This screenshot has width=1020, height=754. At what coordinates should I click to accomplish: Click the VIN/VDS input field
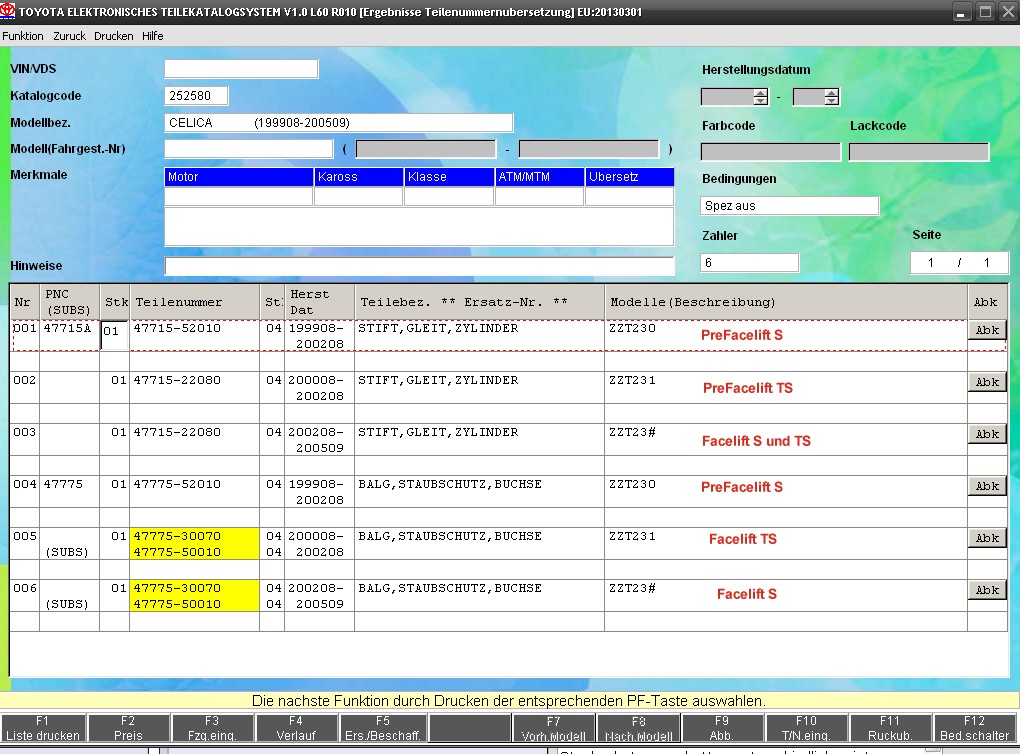[241, 68]
